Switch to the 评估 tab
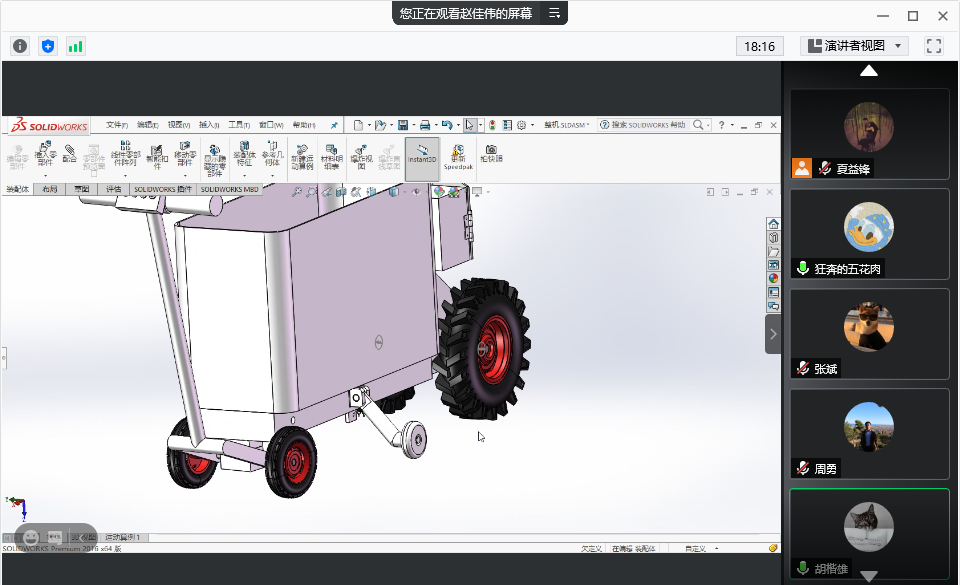This screenshot has height=585, width=960. [113, 189]
